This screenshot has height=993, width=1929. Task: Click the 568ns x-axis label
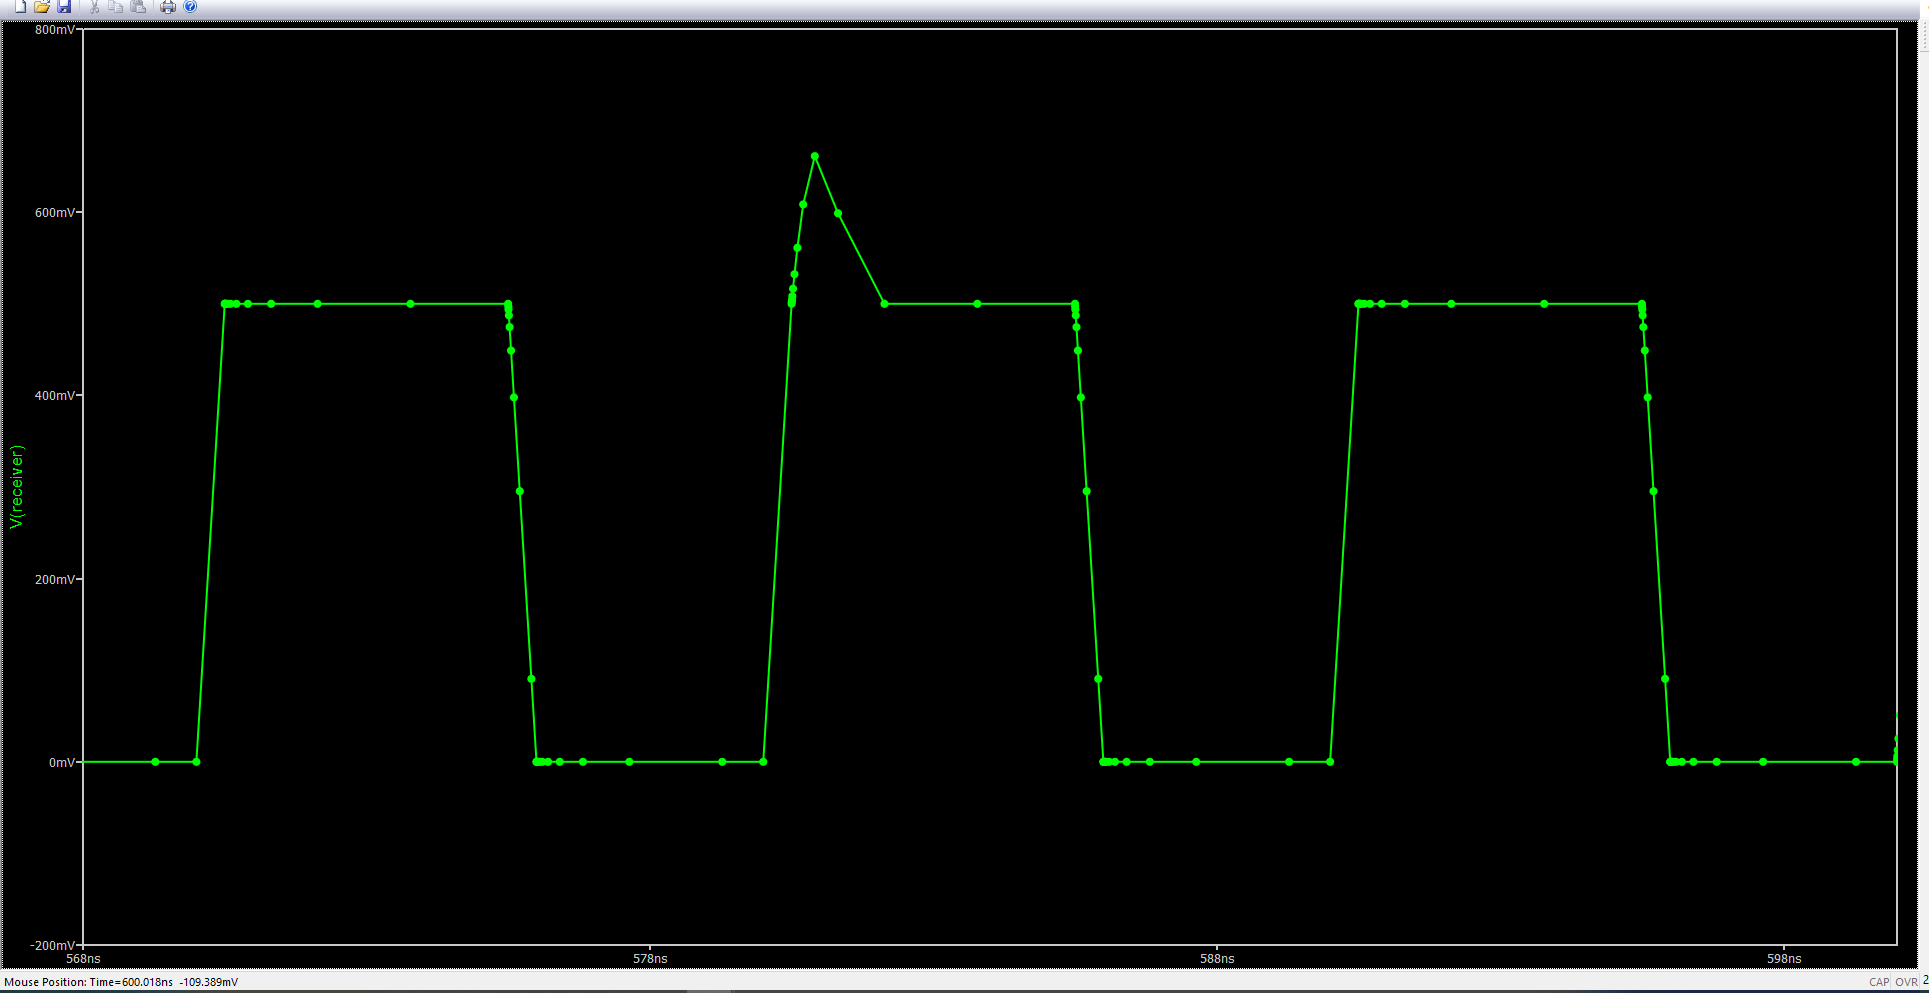click(84, 959)
